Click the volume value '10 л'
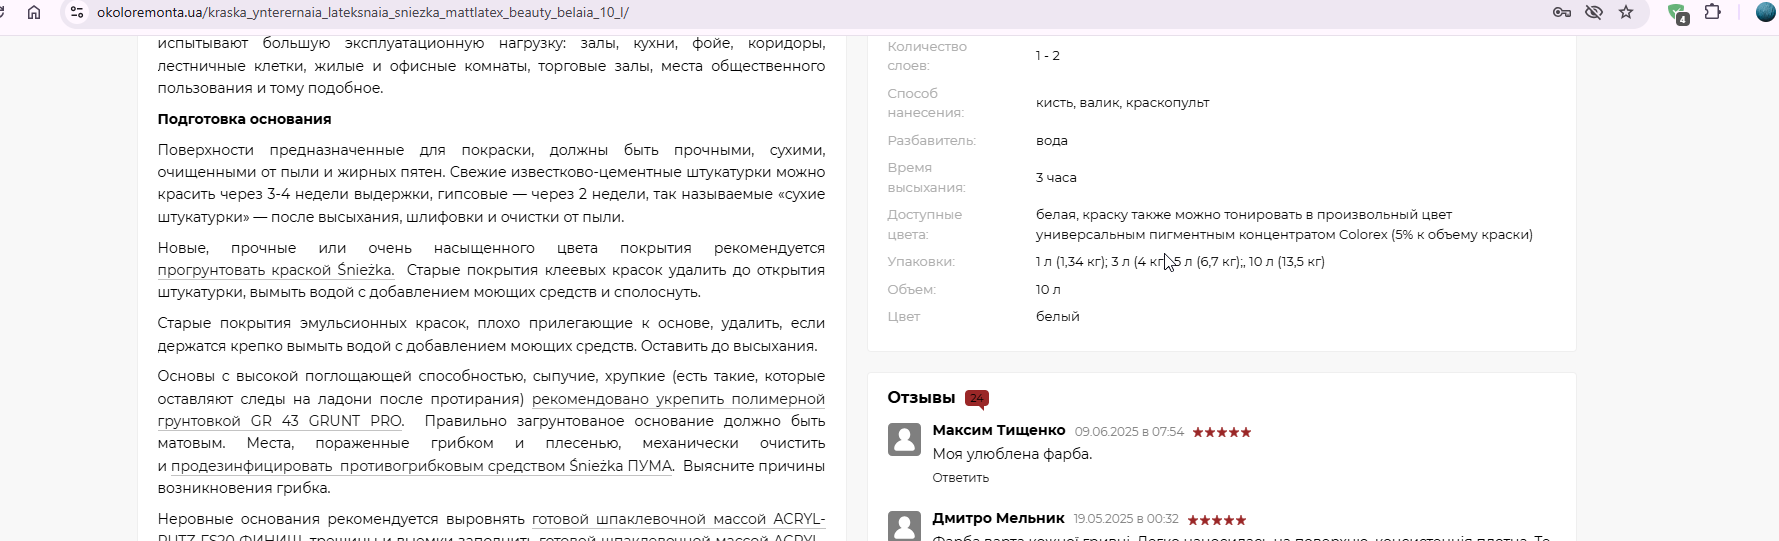The height and width of the screenshot is (541, 1779). 1048,290
